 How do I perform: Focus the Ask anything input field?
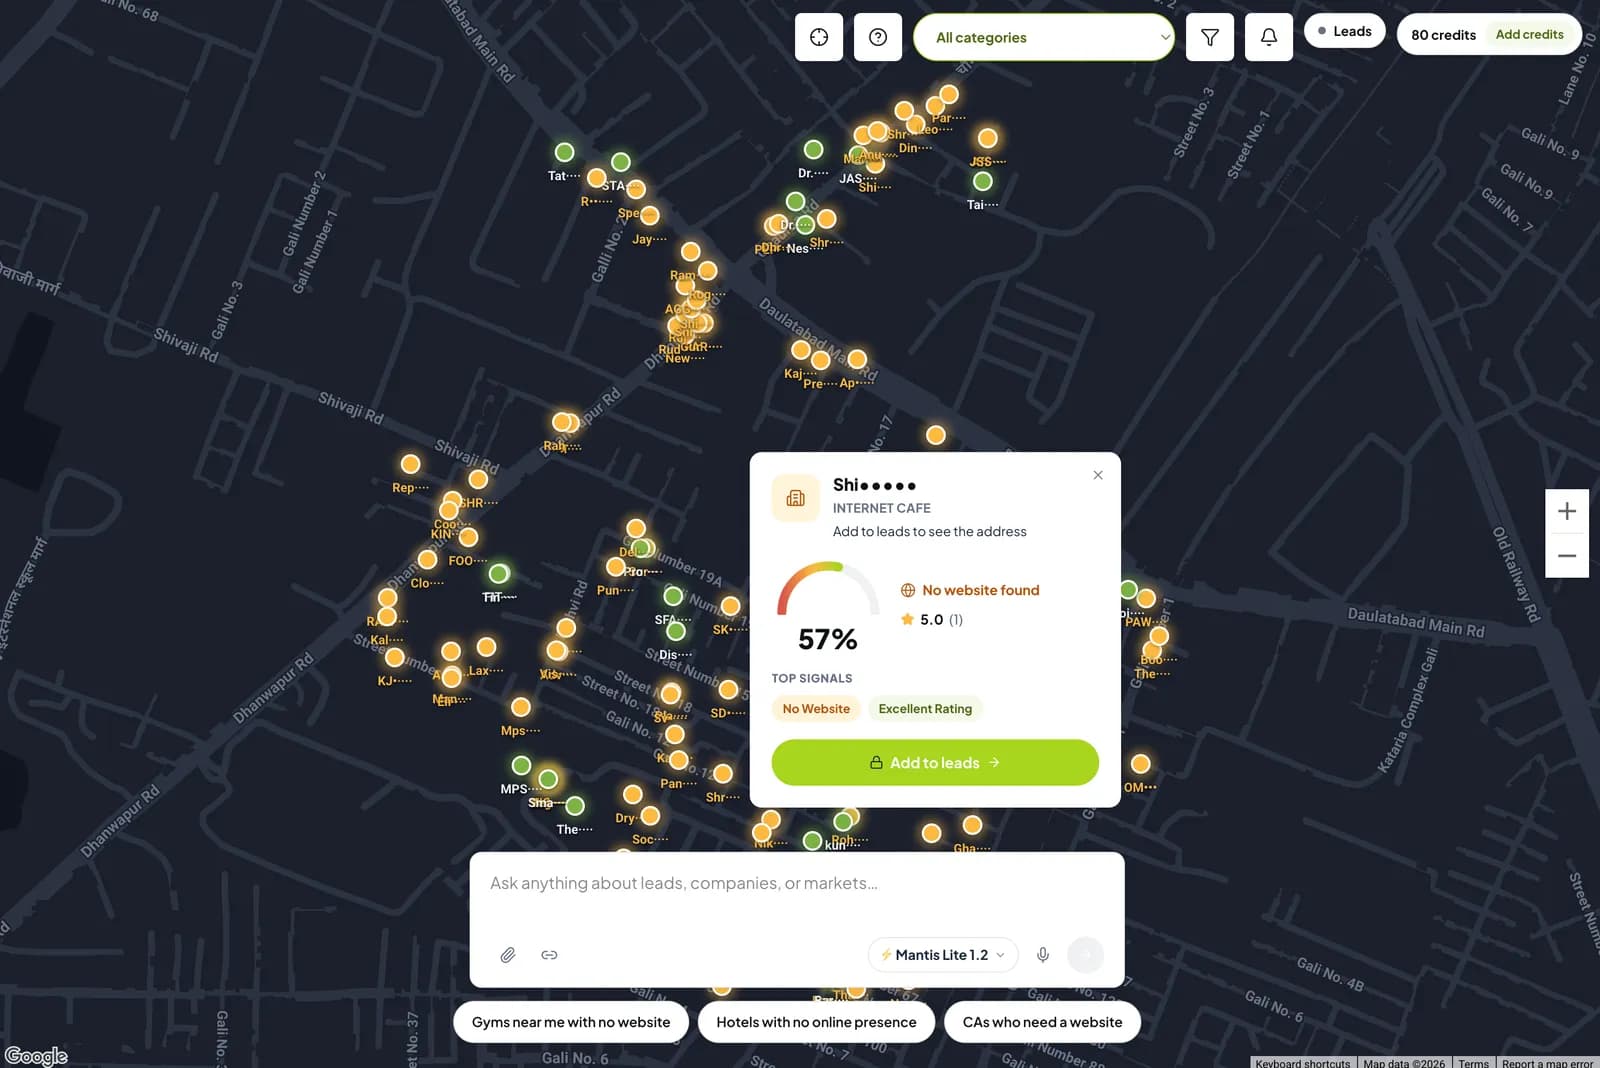(797, 884)
